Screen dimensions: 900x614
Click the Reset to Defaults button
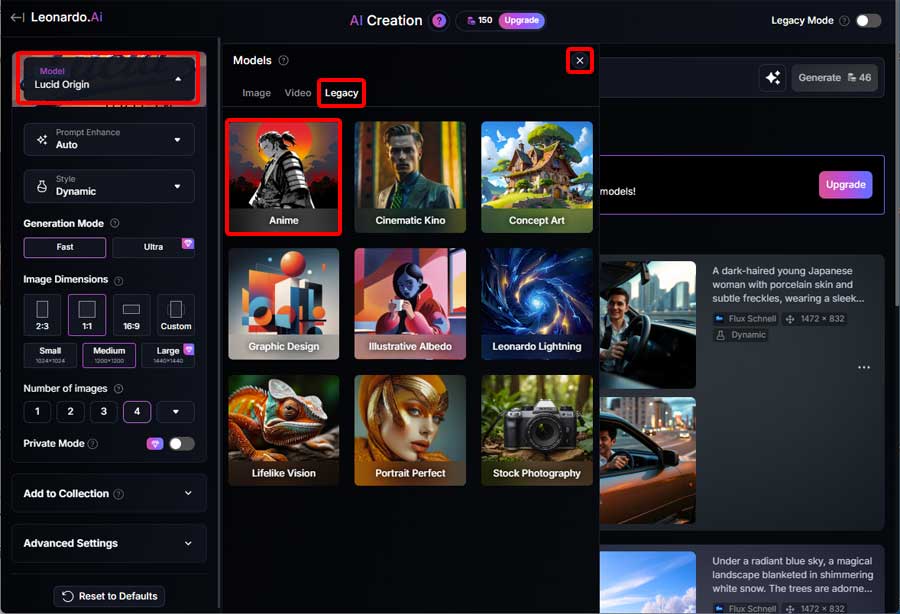coord(109,596)
